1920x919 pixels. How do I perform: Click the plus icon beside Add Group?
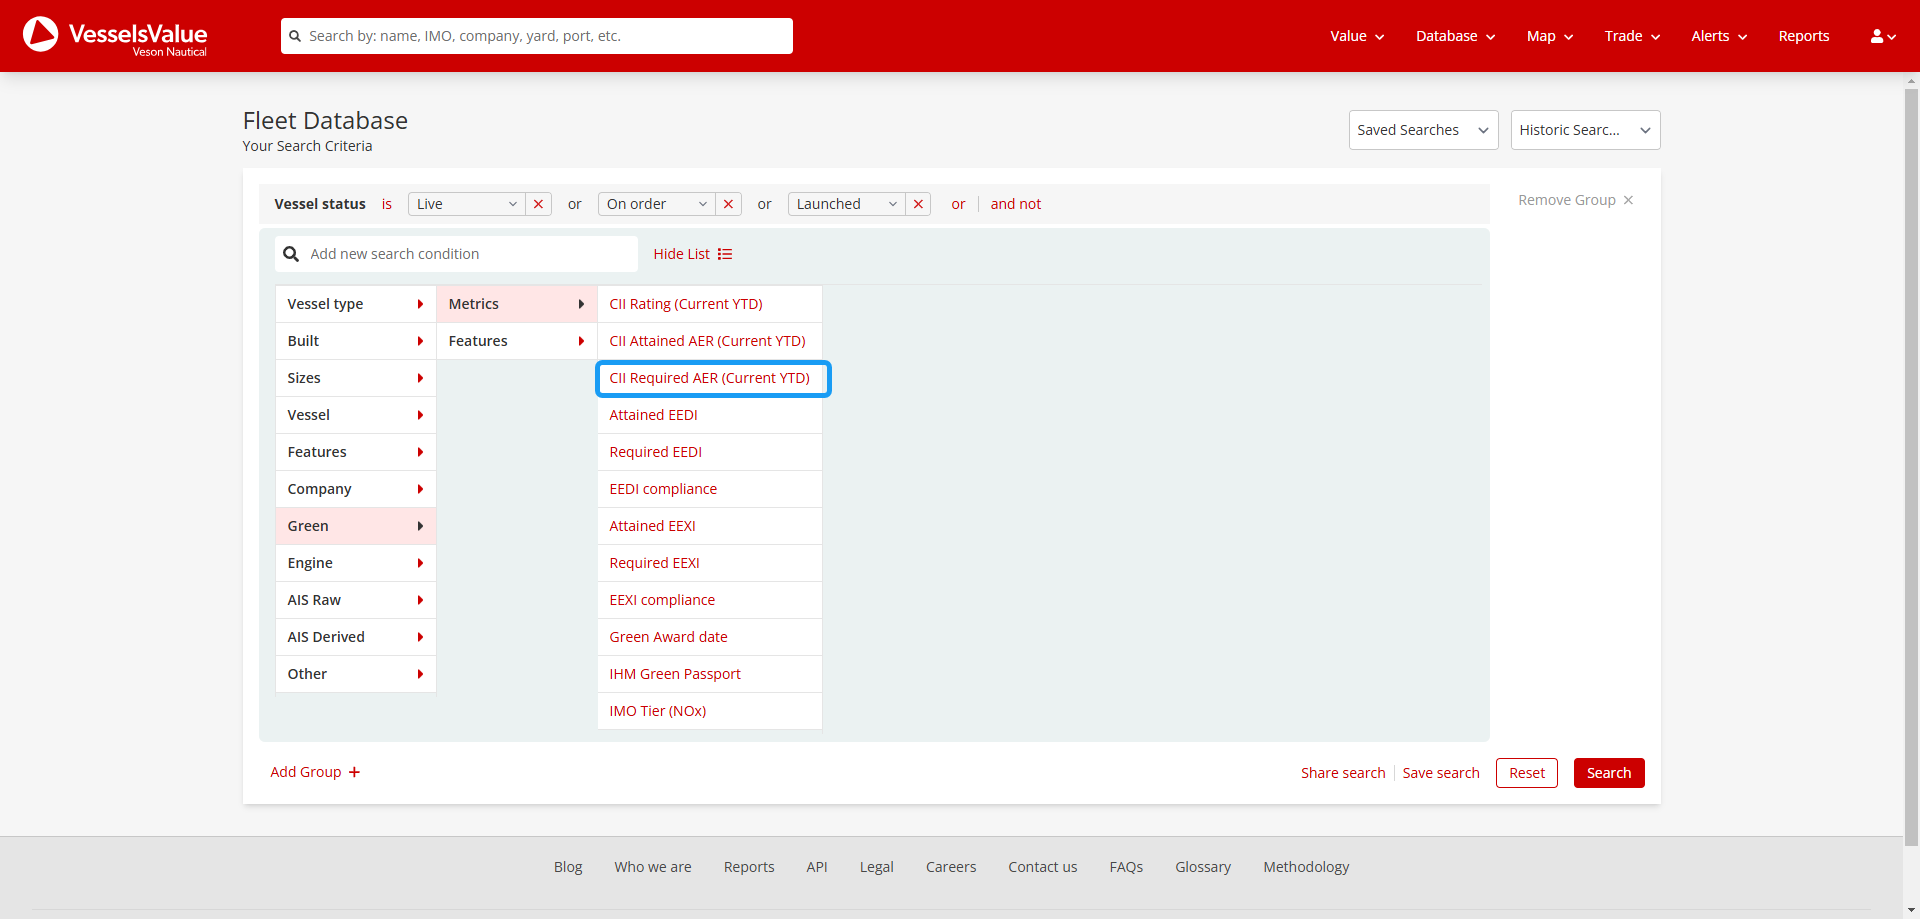tap(354, 772)
